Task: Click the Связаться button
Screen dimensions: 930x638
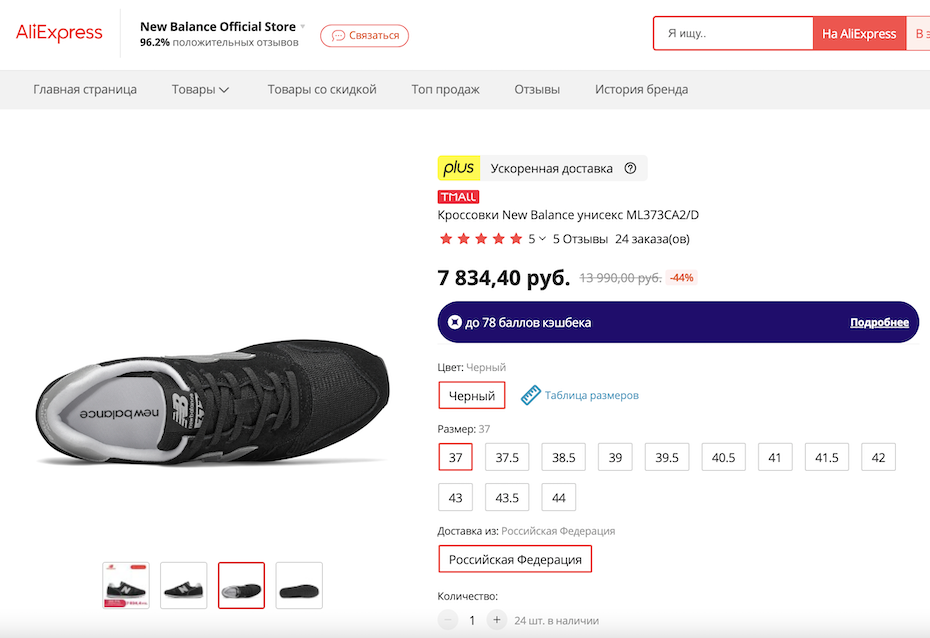Action: click(x=364, y=35)
